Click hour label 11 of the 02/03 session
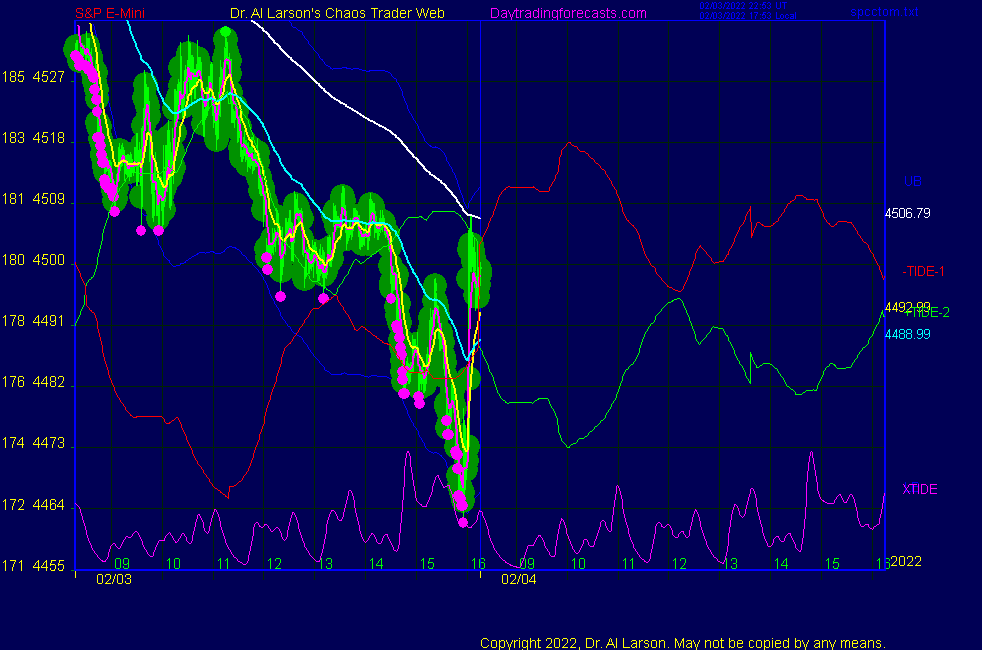The width and height of the screenshot is (982, 650). coord(224,564)
